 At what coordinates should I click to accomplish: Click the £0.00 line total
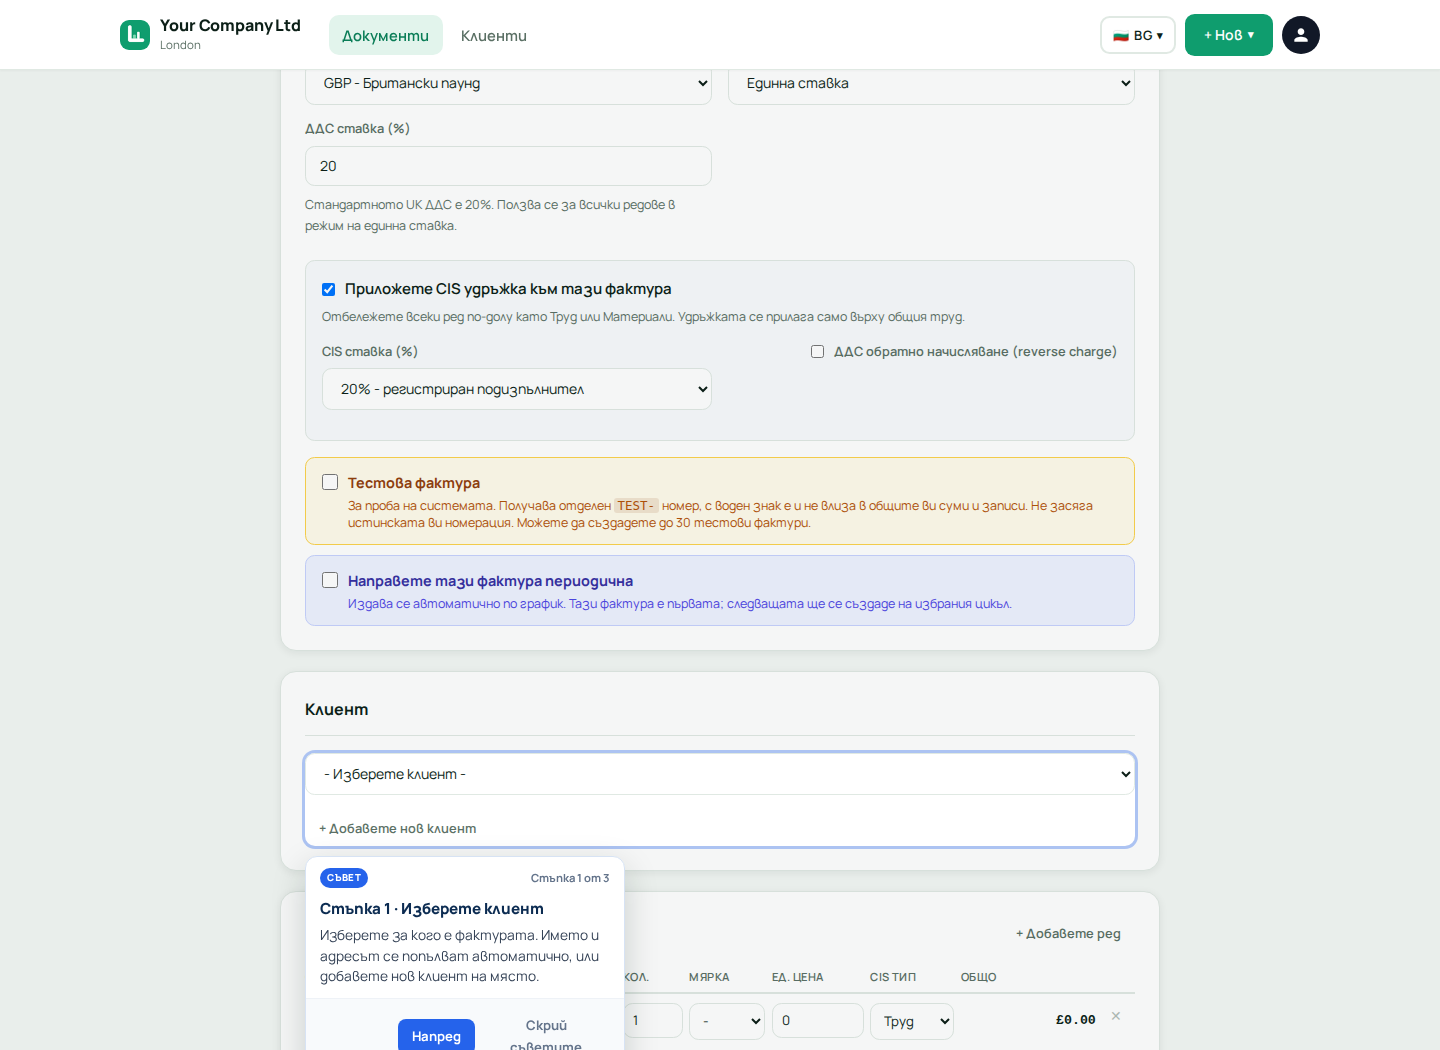coord(1075,1020)
